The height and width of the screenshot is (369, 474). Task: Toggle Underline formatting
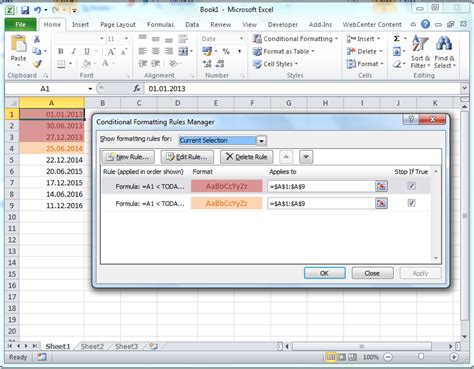[87, 51]
